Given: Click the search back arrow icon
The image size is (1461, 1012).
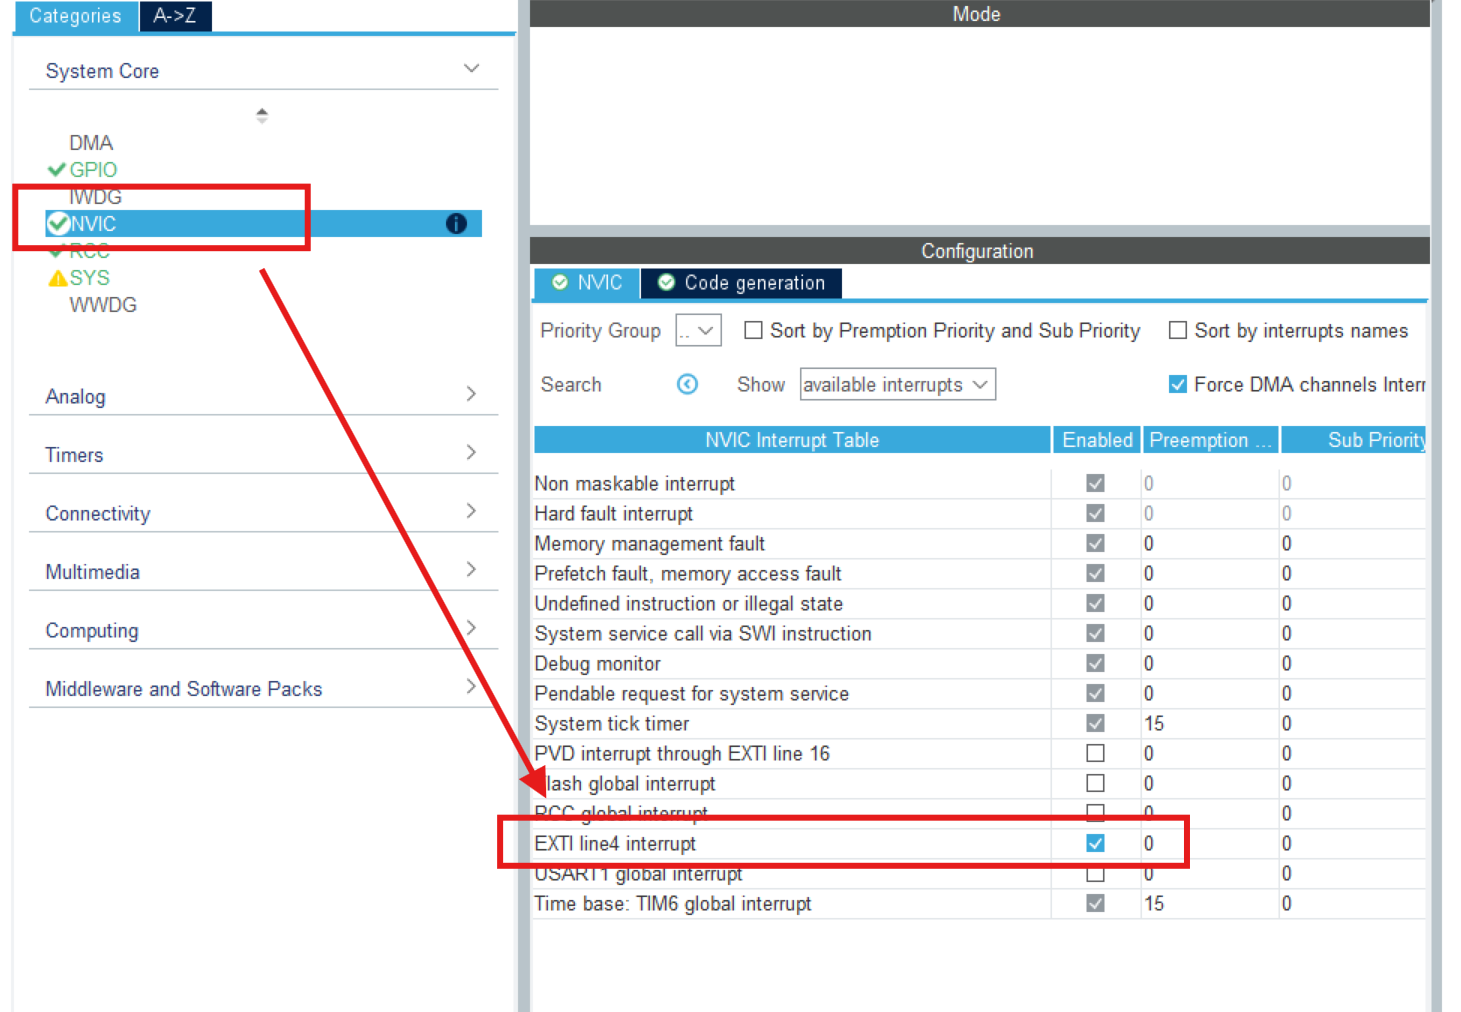Looking at the screenshot, I should tap(687, 384).
